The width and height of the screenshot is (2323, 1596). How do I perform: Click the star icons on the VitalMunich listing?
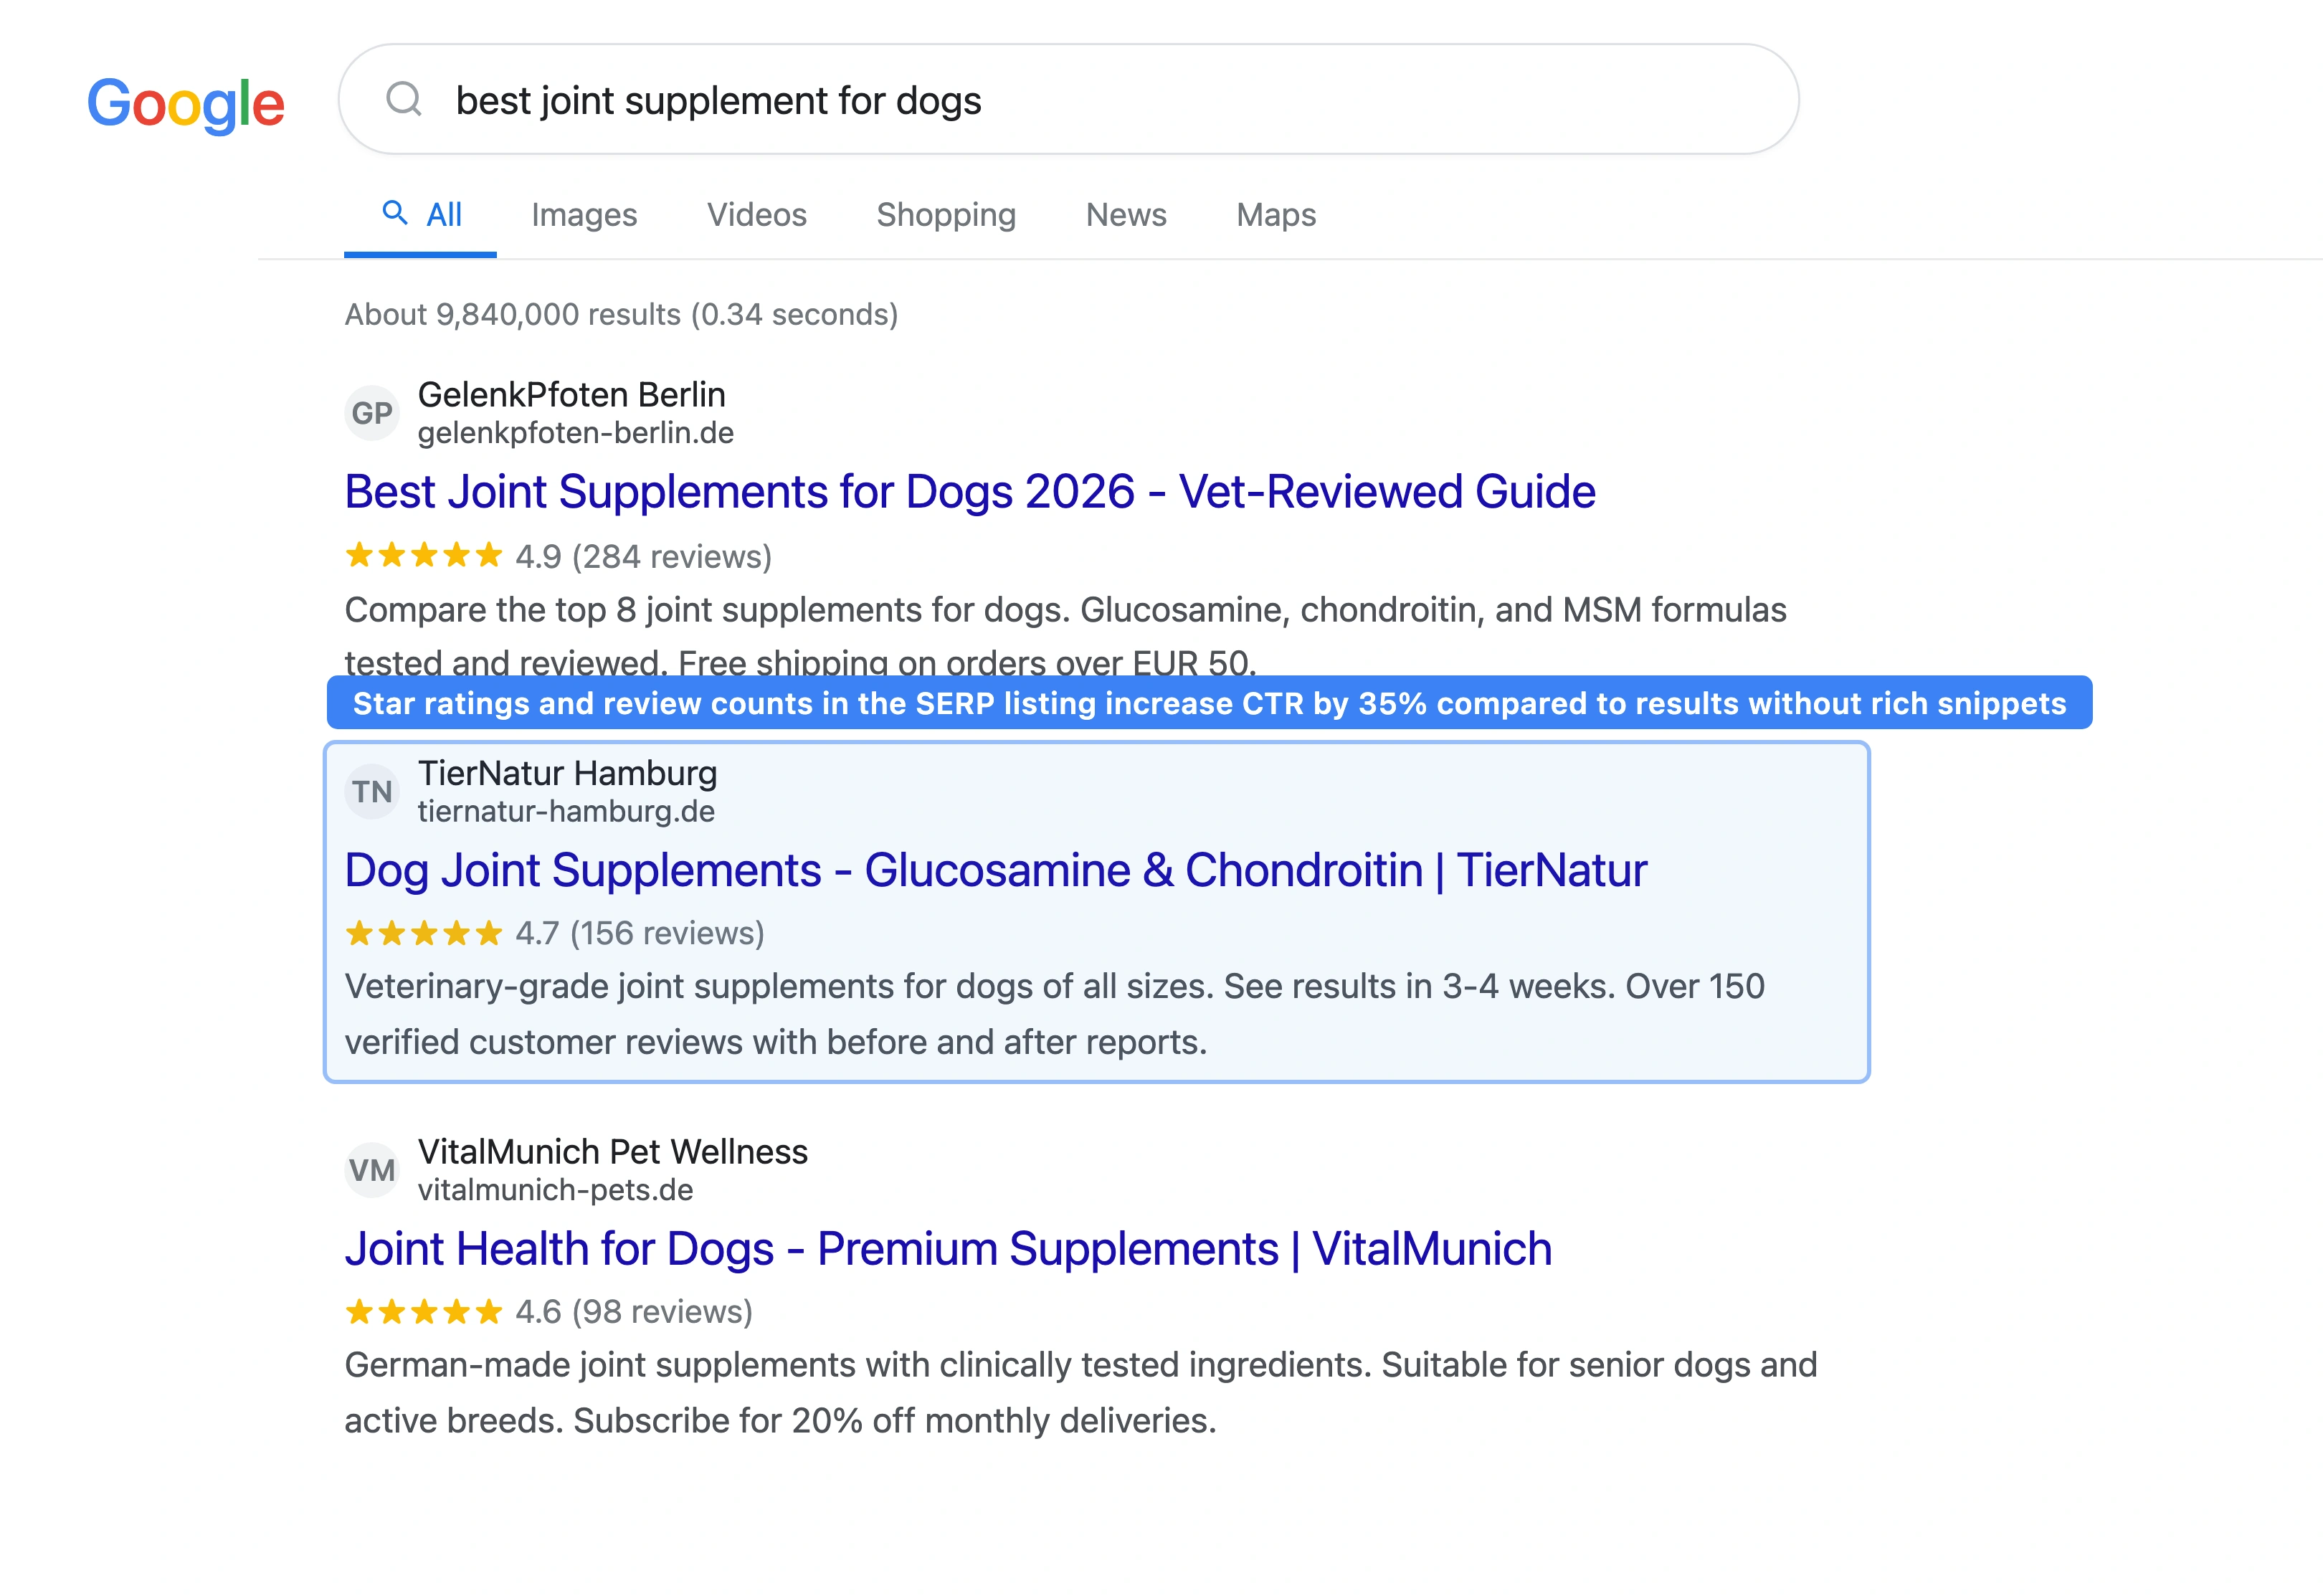(422, 1311)
